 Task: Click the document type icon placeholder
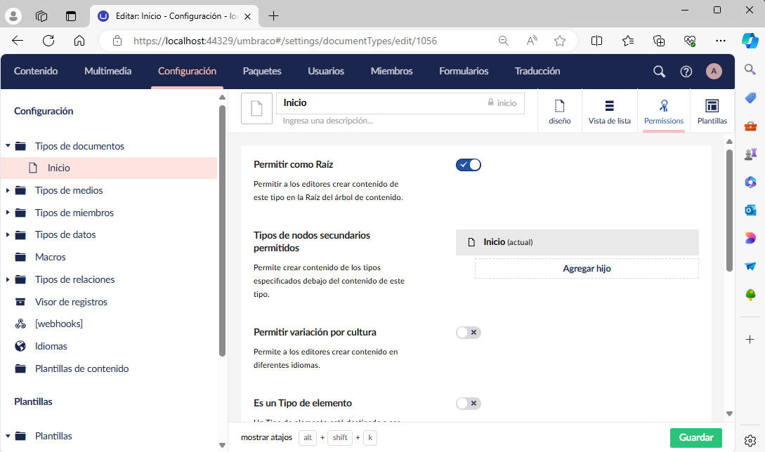point(257,108)
